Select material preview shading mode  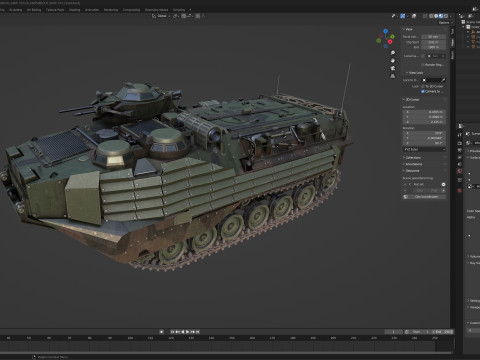(441, 16)
